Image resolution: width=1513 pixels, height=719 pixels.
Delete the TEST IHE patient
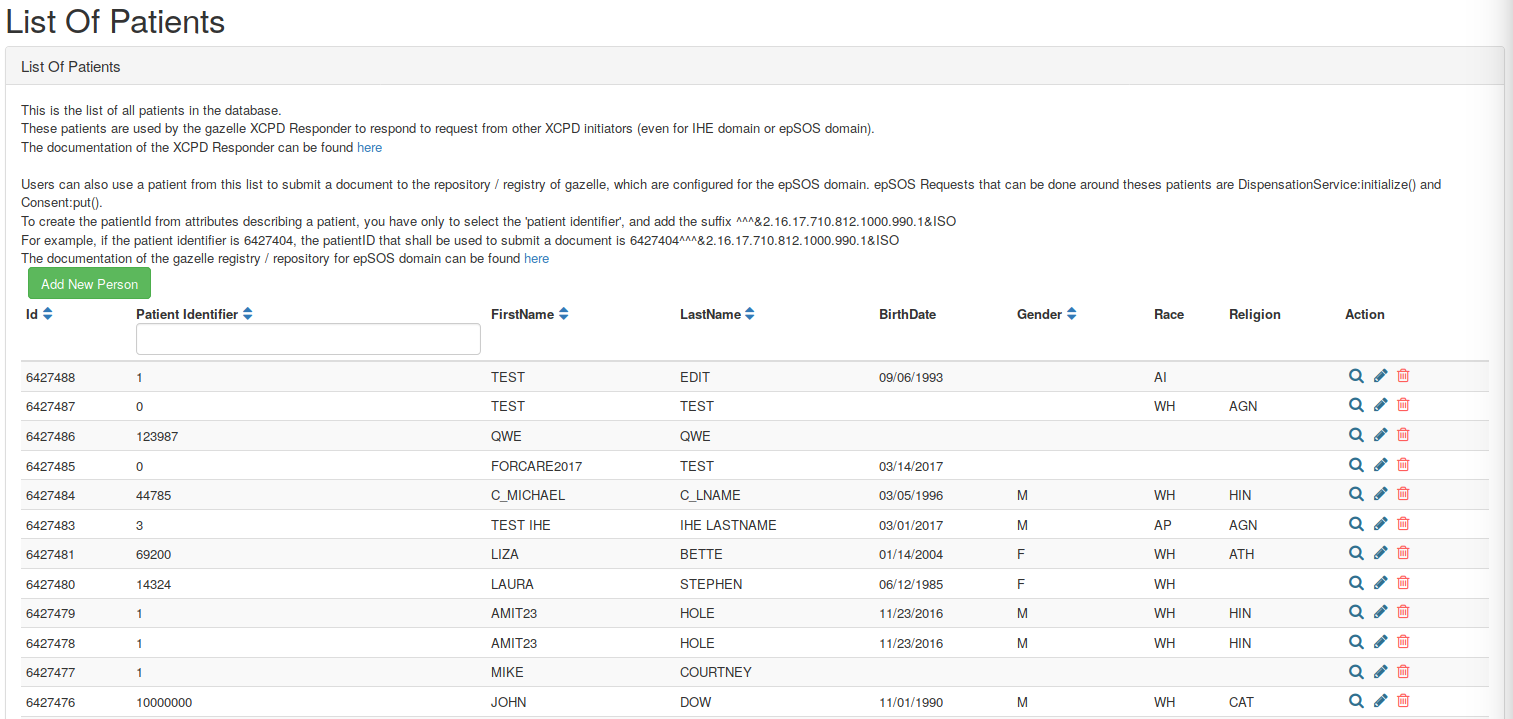[1403, 524]
